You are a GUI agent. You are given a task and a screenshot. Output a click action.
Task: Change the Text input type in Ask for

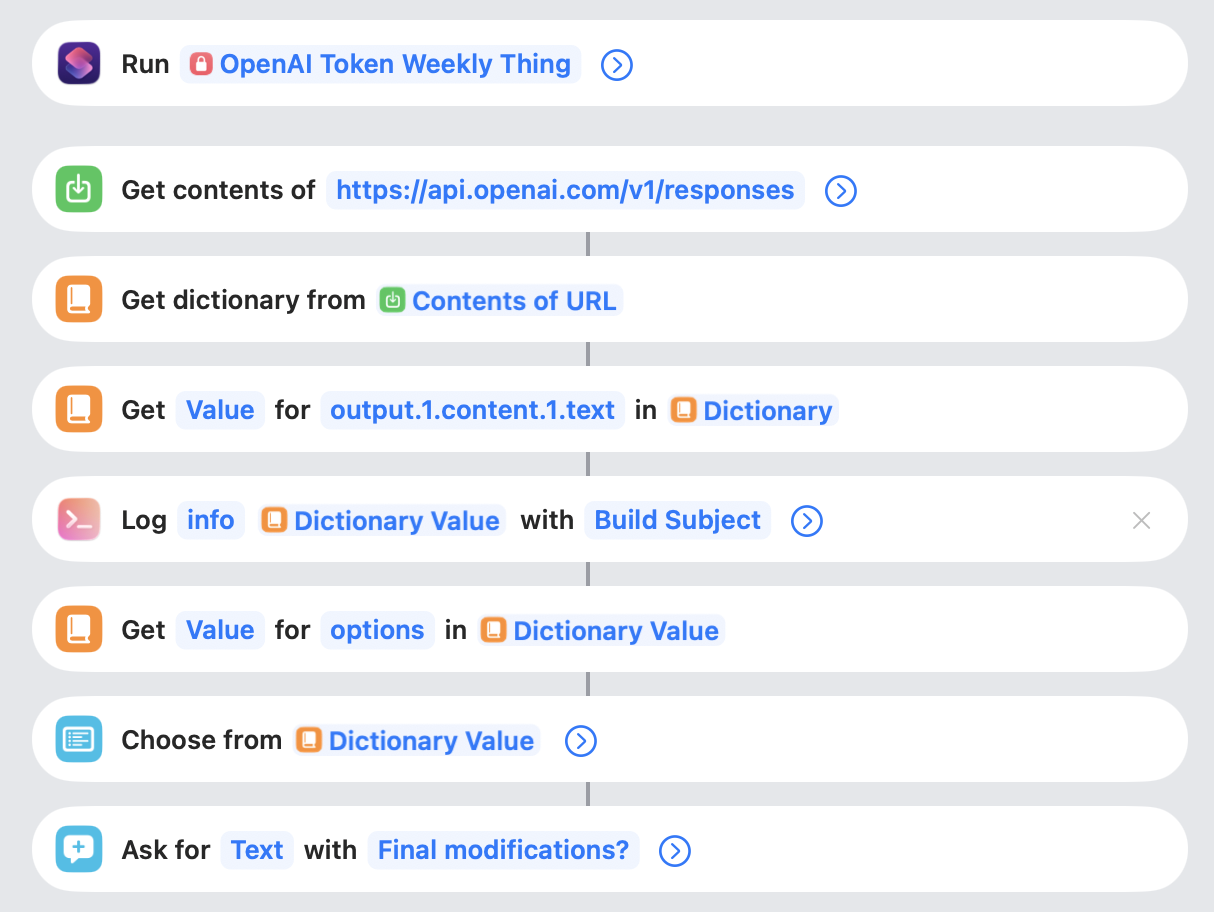[257, 850]
